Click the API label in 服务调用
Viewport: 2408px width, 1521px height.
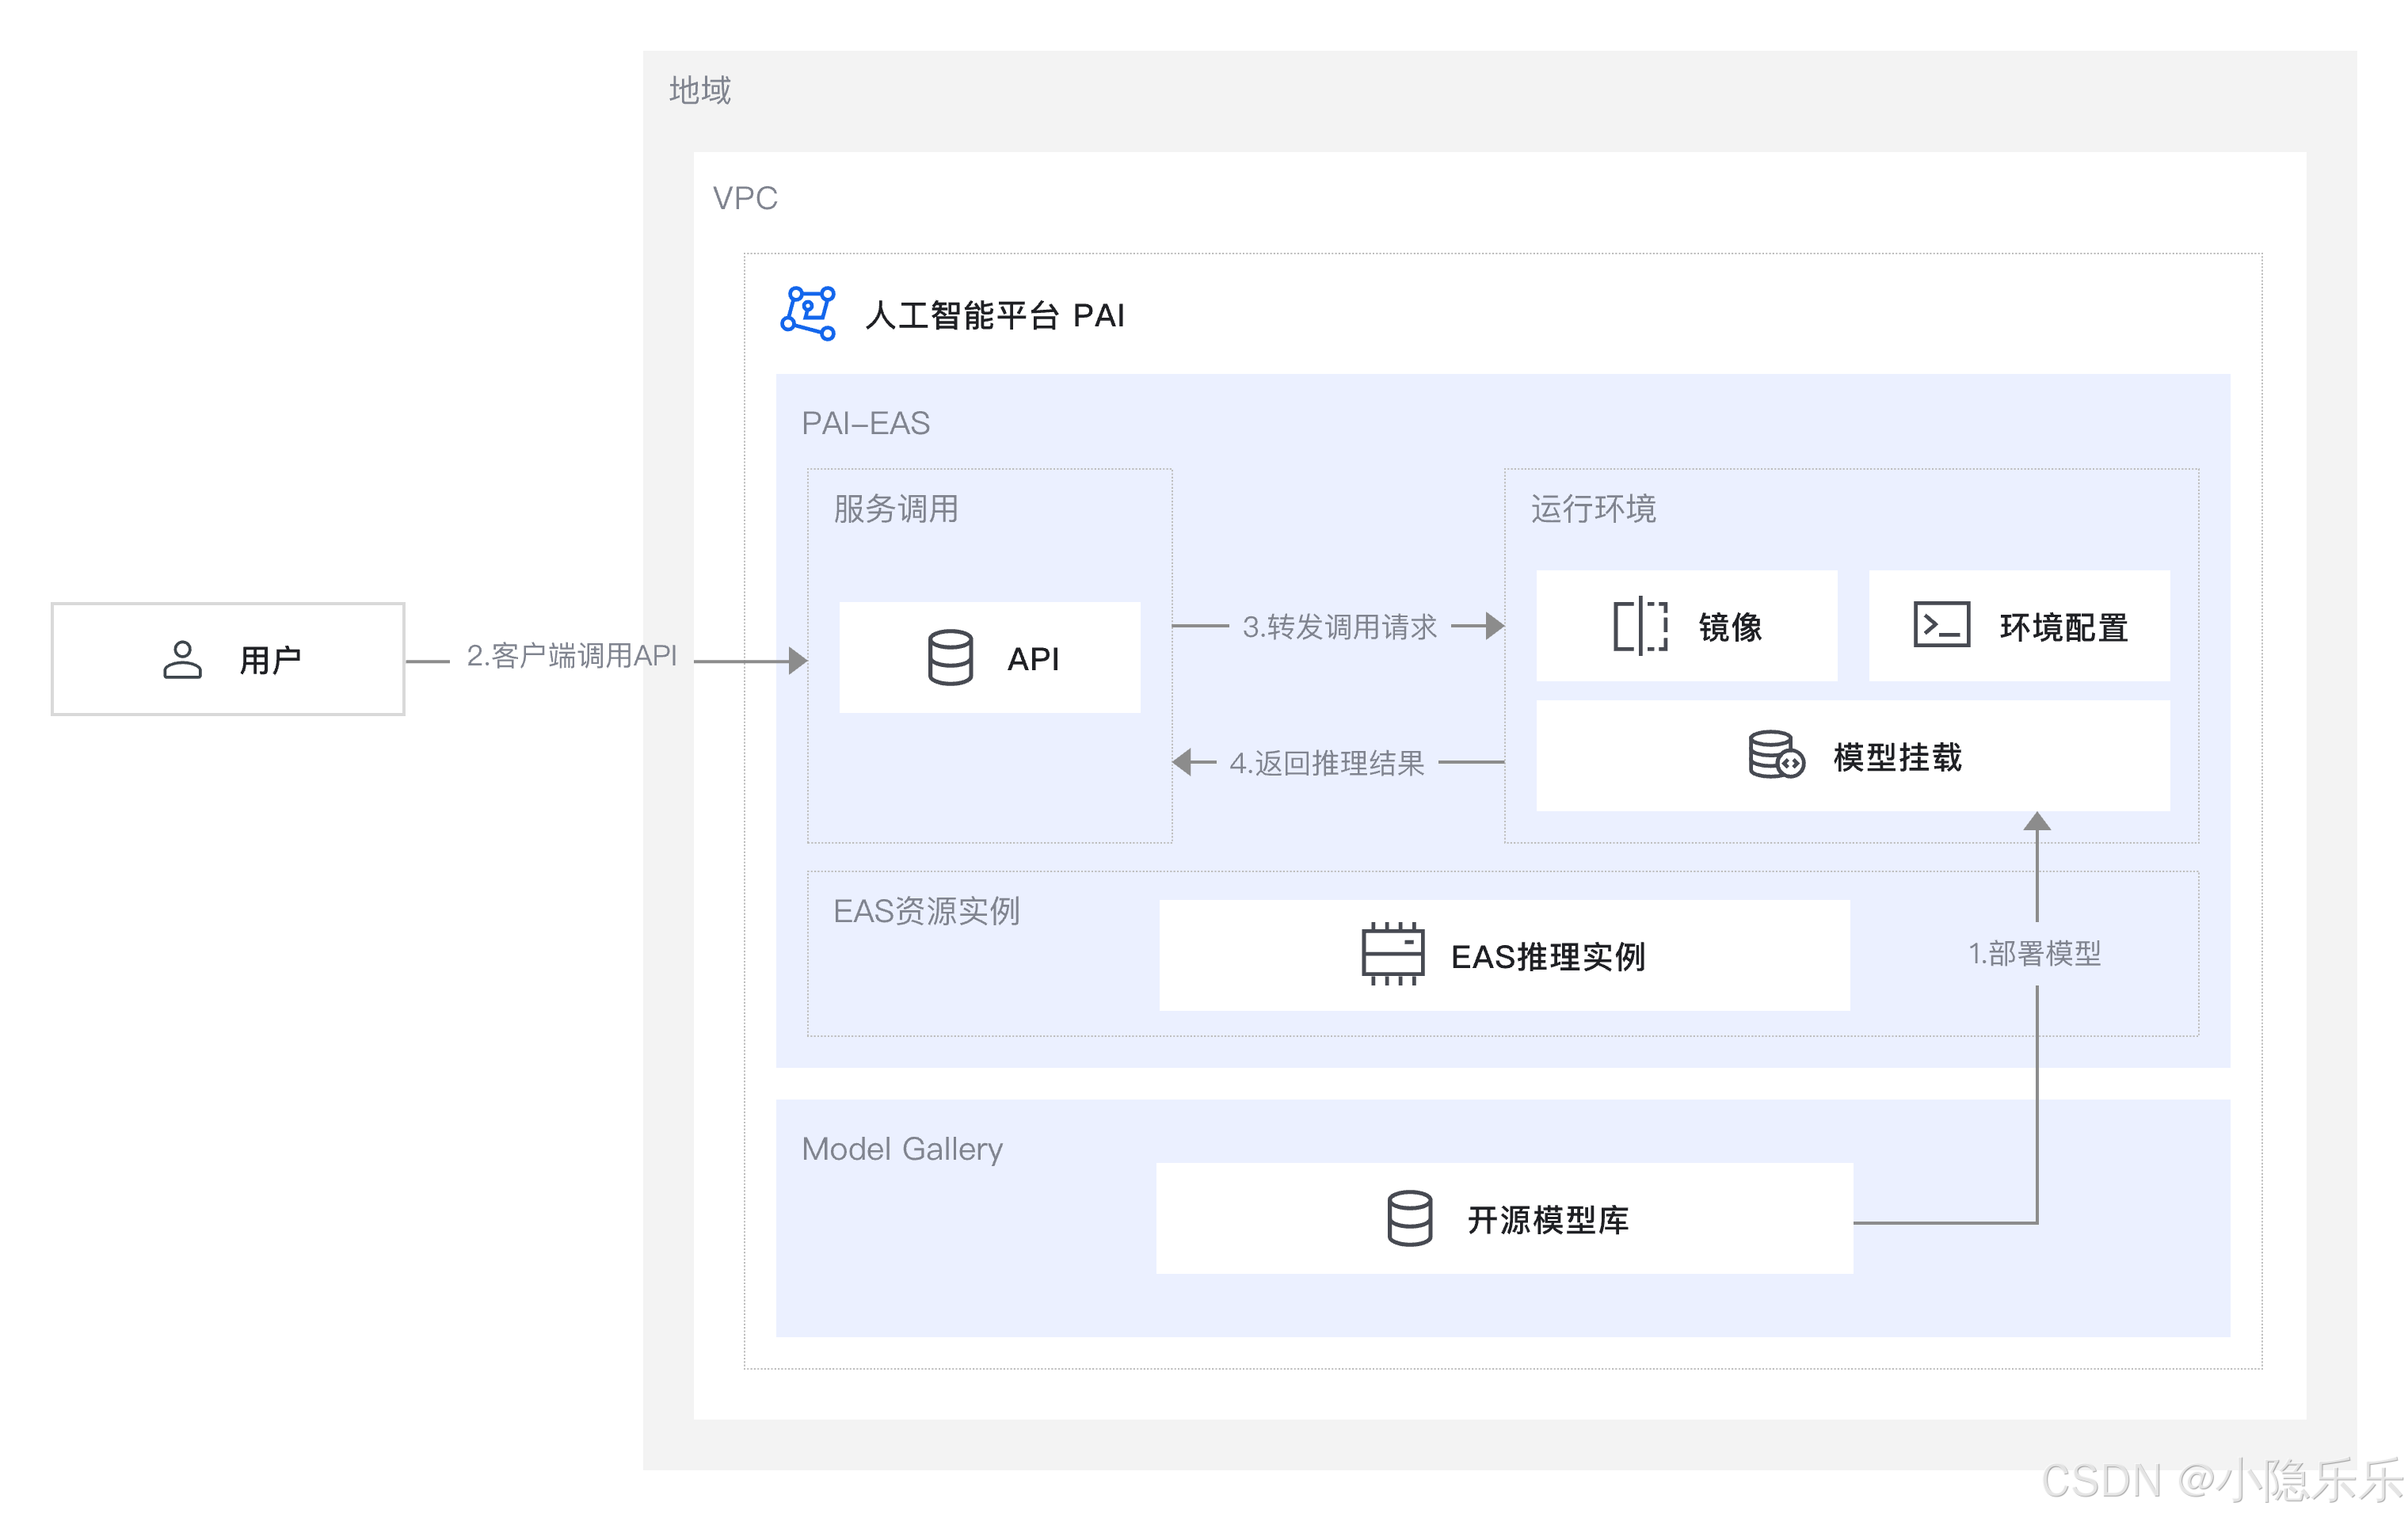click(x=1033, y=659)
